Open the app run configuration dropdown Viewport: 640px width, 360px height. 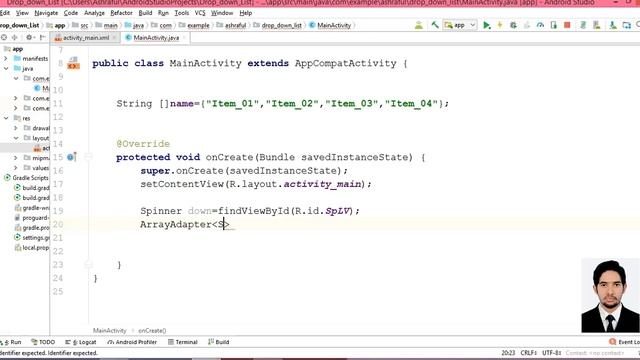pos(460,25)
